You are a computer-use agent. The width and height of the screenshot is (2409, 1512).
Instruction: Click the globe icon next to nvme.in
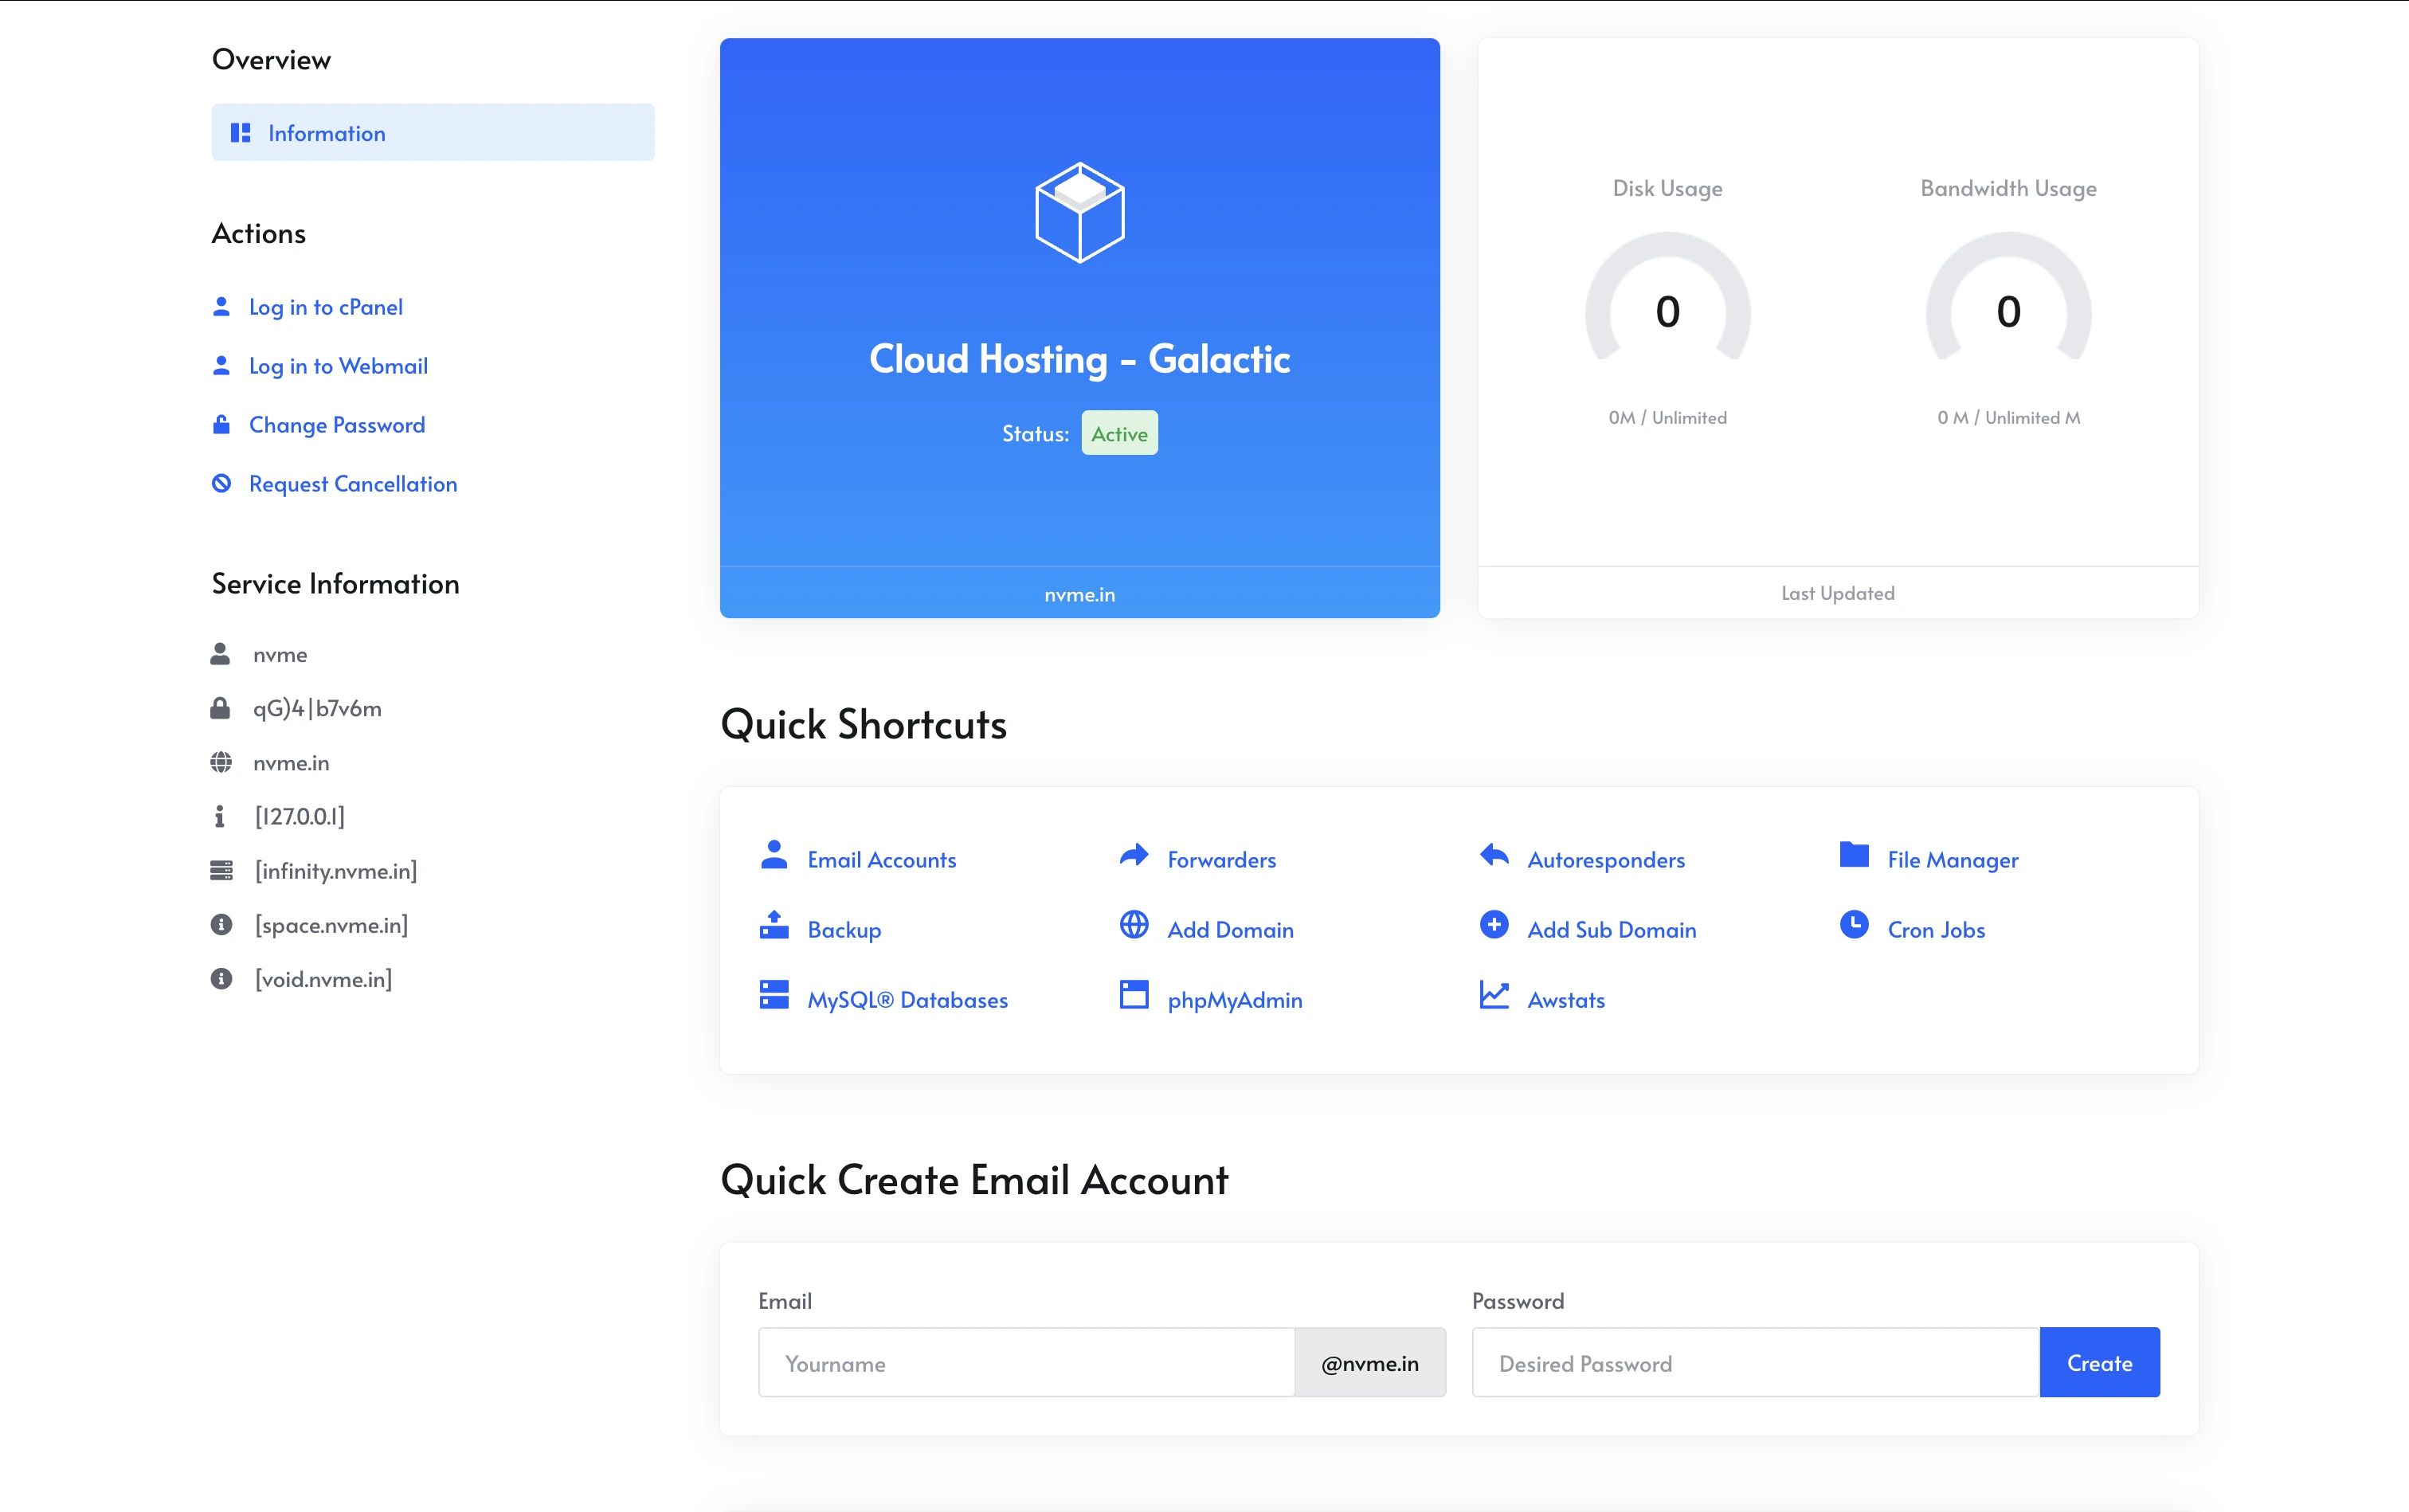(222, 762)
